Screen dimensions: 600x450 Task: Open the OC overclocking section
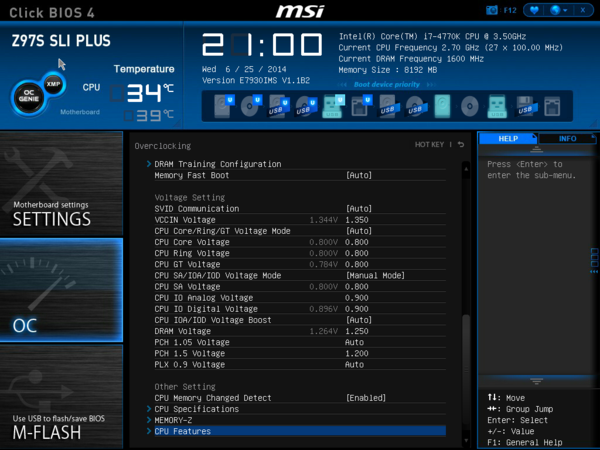61,290
